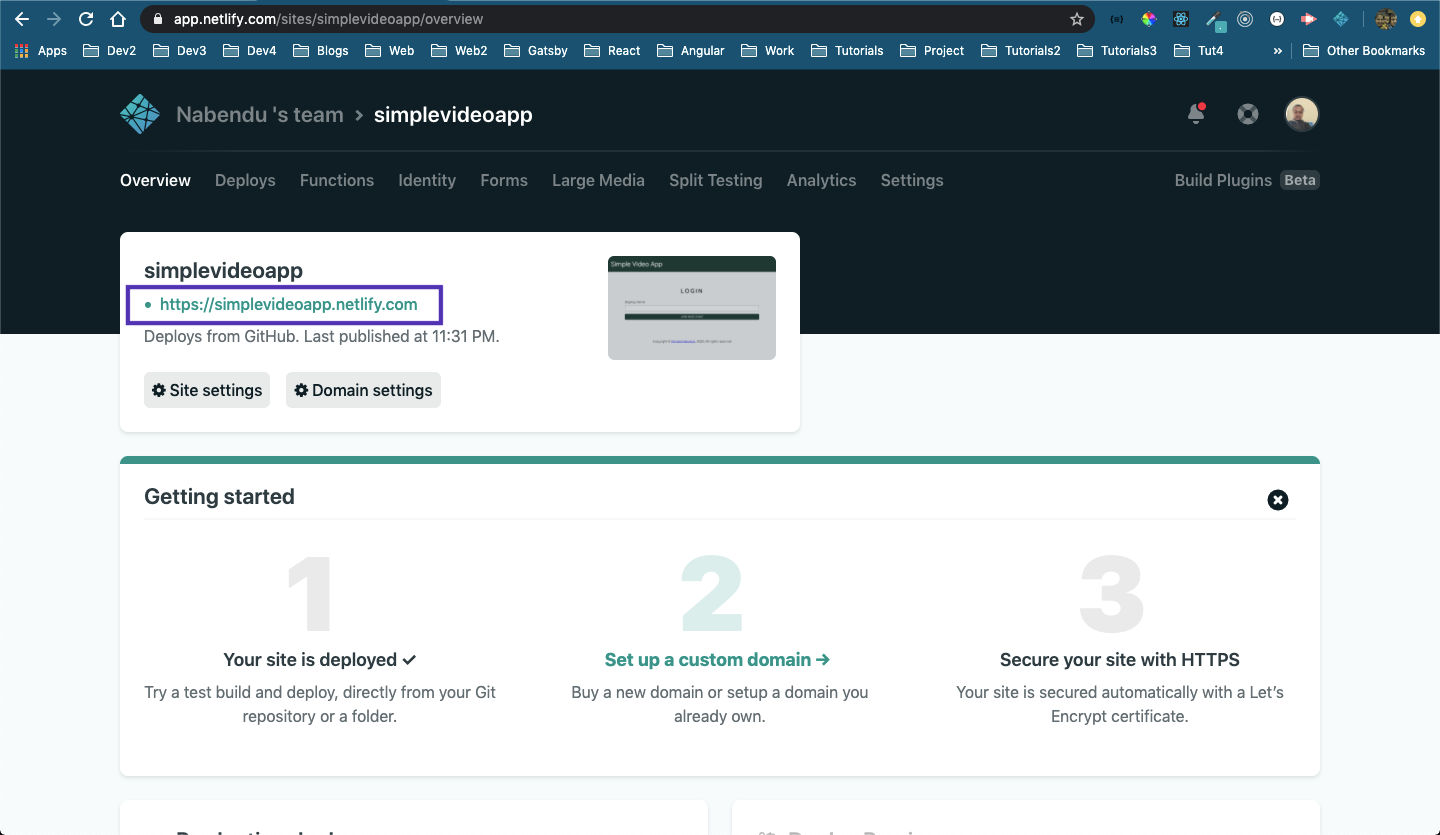This screenshot has width=1440, height=835.
Task: Open the Gatsby bookmarks folder
Action: [x=536, y=50]
